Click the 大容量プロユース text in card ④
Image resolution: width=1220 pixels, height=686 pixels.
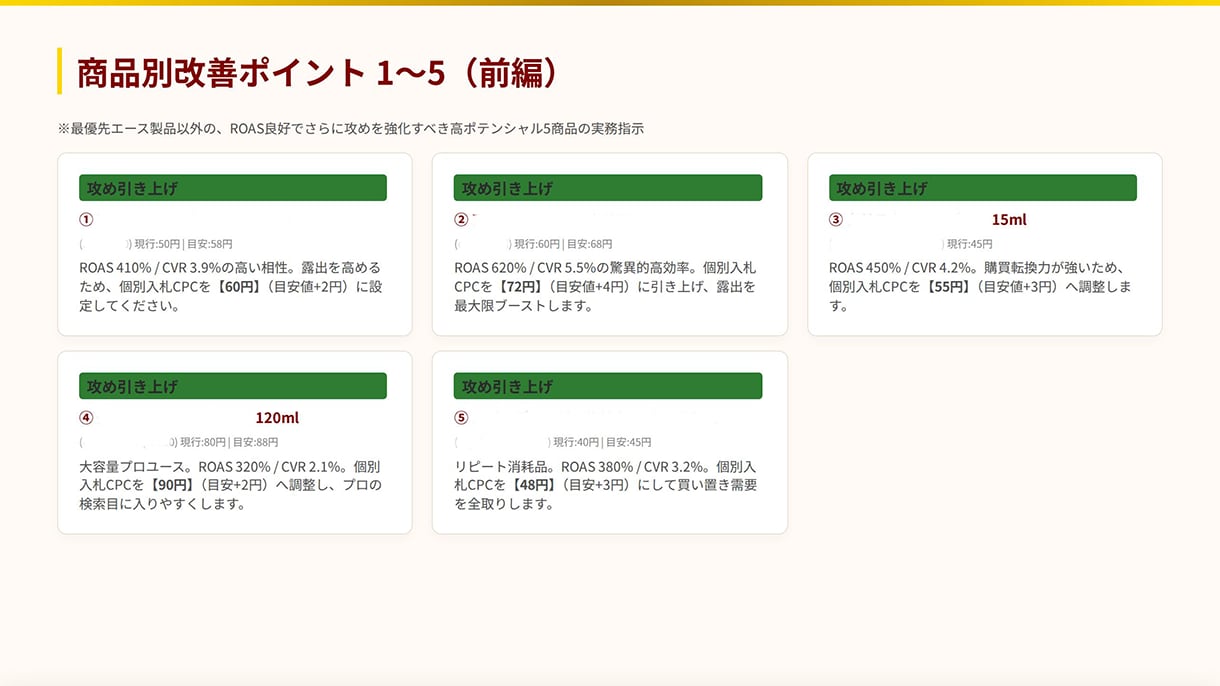point(130,466)
